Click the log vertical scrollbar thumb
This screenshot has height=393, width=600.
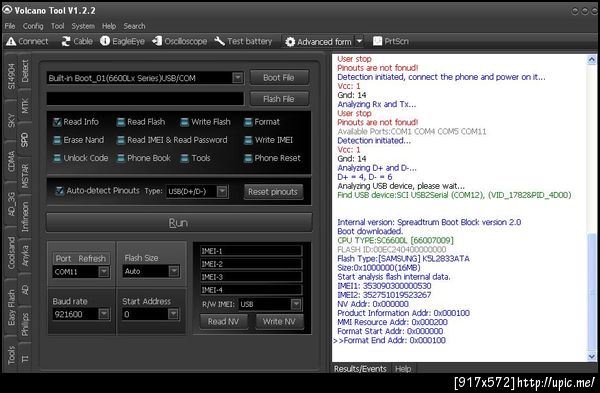point(592,293)
